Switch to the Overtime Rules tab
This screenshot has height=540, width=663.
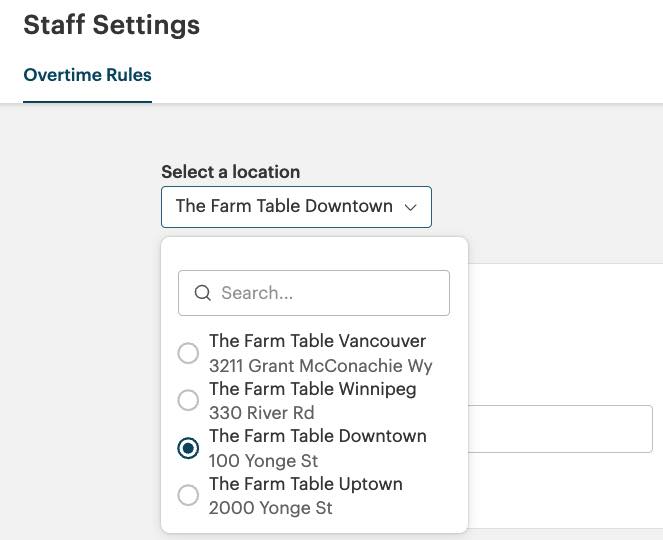(x=87, y=75)
